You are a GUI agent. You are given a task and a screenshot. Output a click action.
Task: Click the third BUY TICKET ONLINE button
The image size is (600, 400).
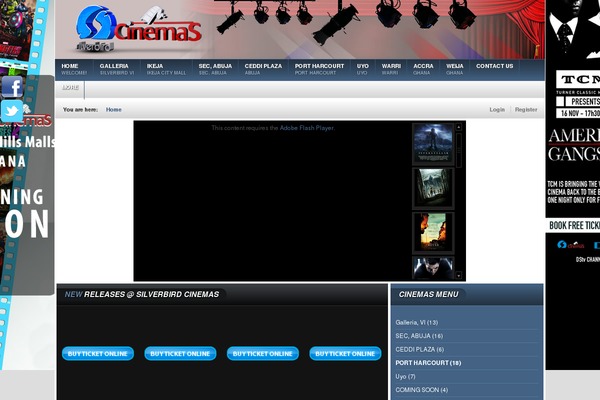click(x=262, y=354)
